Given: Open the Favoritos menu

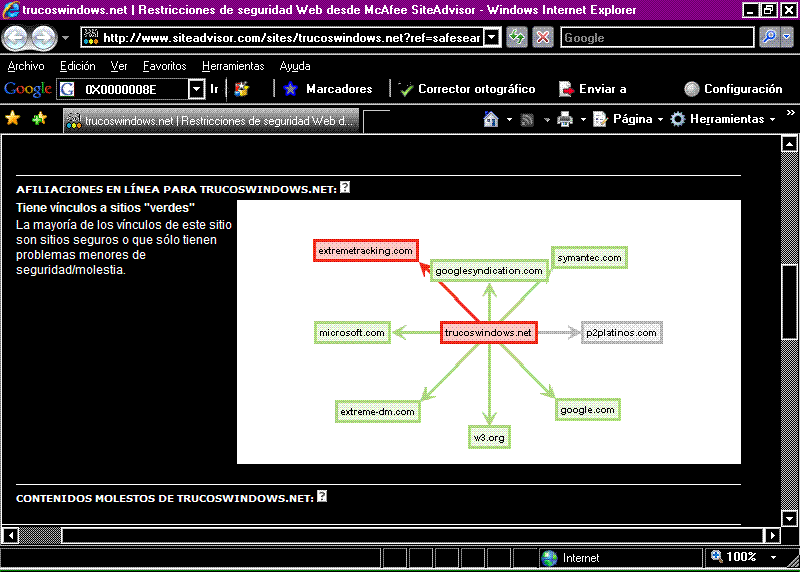Looking at the screenshot, I should (x=164, y=66).
